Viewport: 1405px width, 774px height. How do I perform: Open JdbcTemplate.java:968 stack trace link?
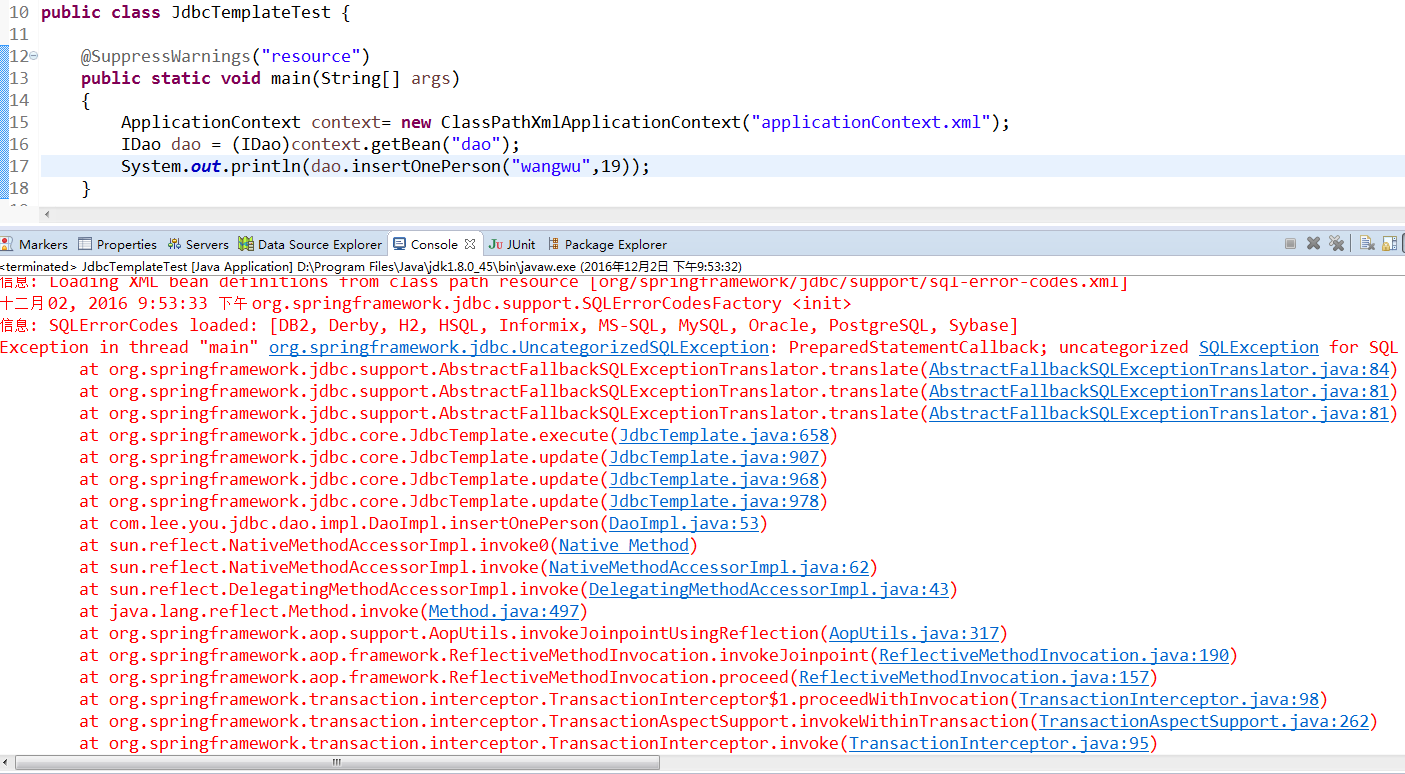pos(714,479)
